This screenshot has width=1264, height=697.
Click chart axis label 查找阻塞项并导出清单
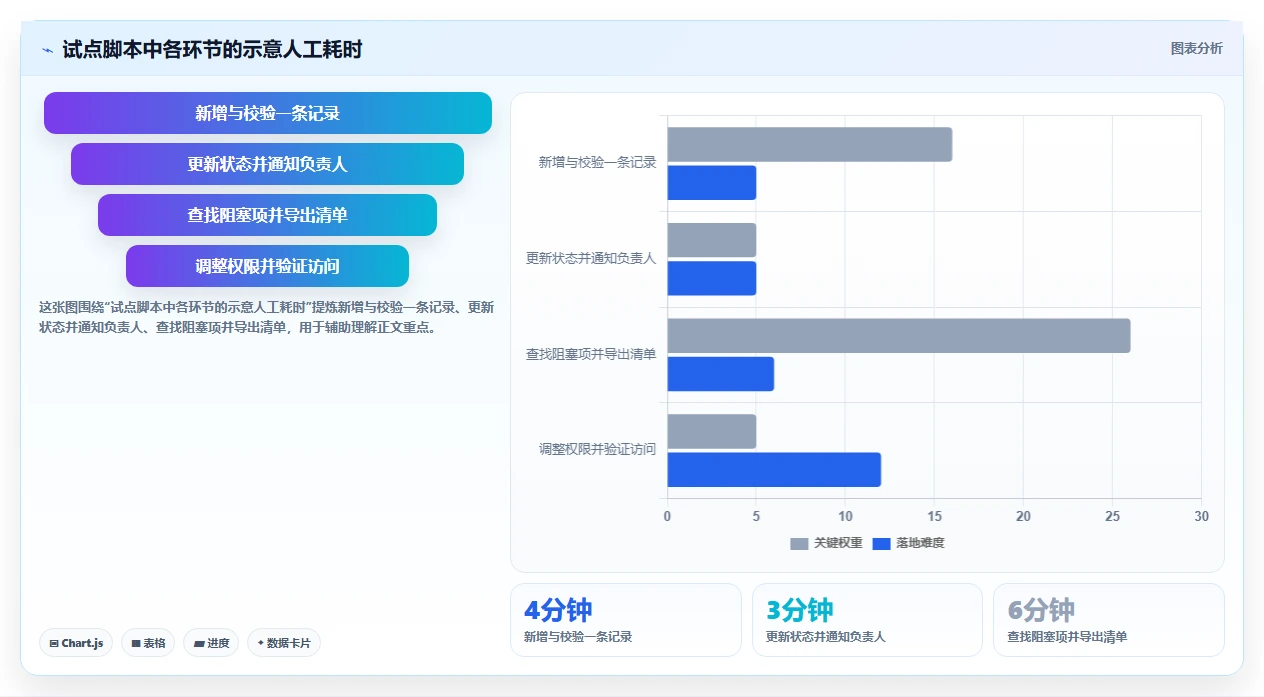tap(591, 354)
